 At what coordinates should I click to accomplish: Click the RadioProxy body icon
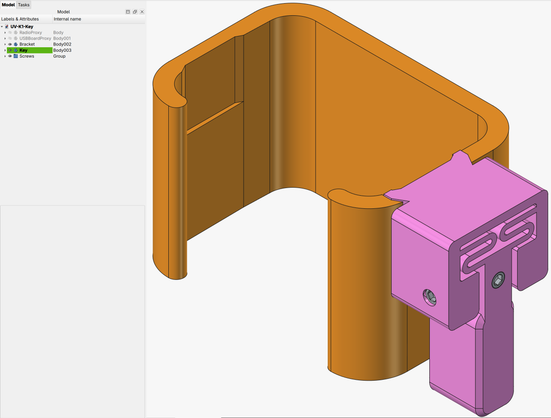tap(15, 33)
